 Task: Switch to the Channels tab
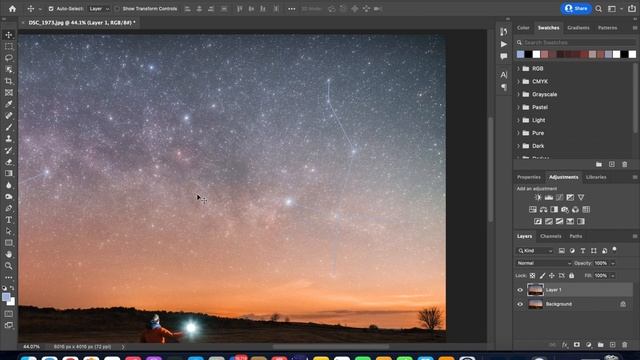click(551, 236)
